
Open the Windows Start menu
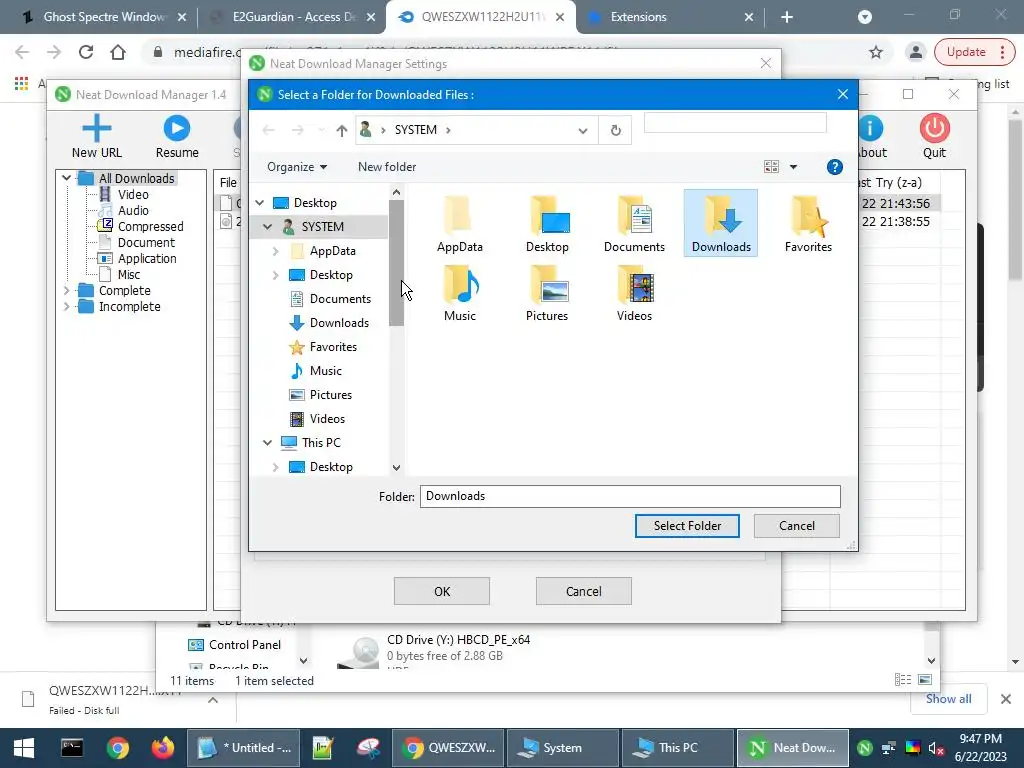pyautogui.click(x=24, y=748)
